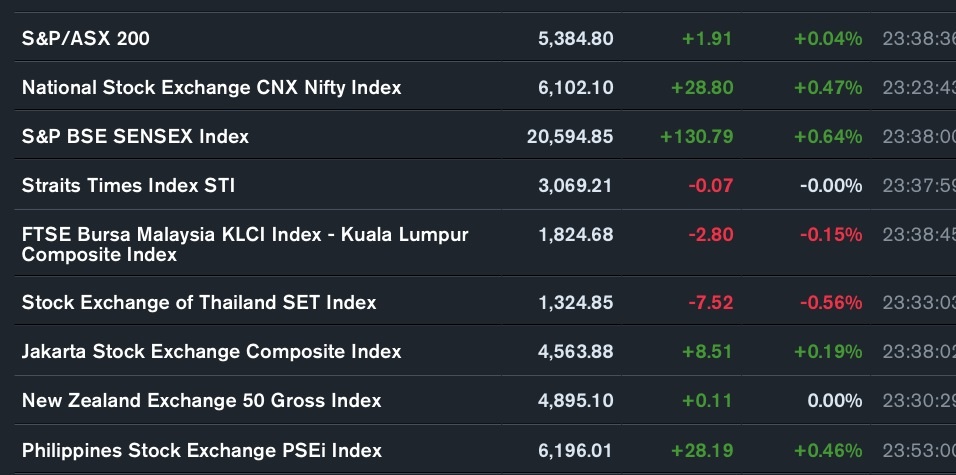Click the 5,384.80 value for ASX 200
Image resolution: width=956 pixels, height=475 pixels.
[576, 39]
